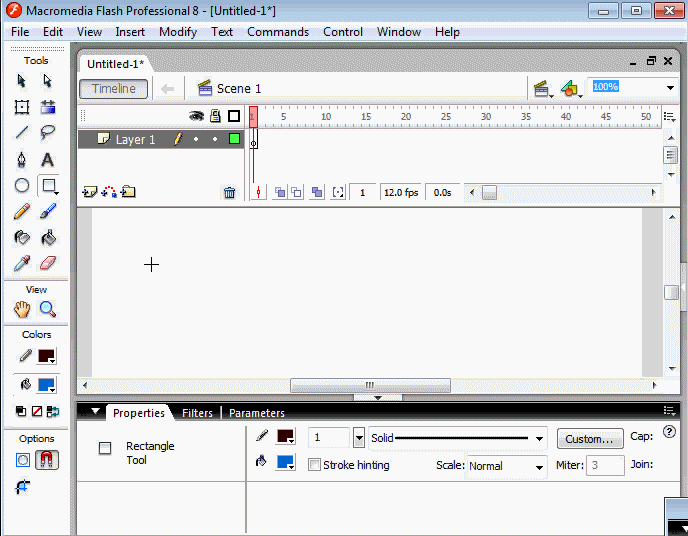Toggle Onion Skin Outlines button
The width and height of the screenshot is (688, 536).
[296, 192]
